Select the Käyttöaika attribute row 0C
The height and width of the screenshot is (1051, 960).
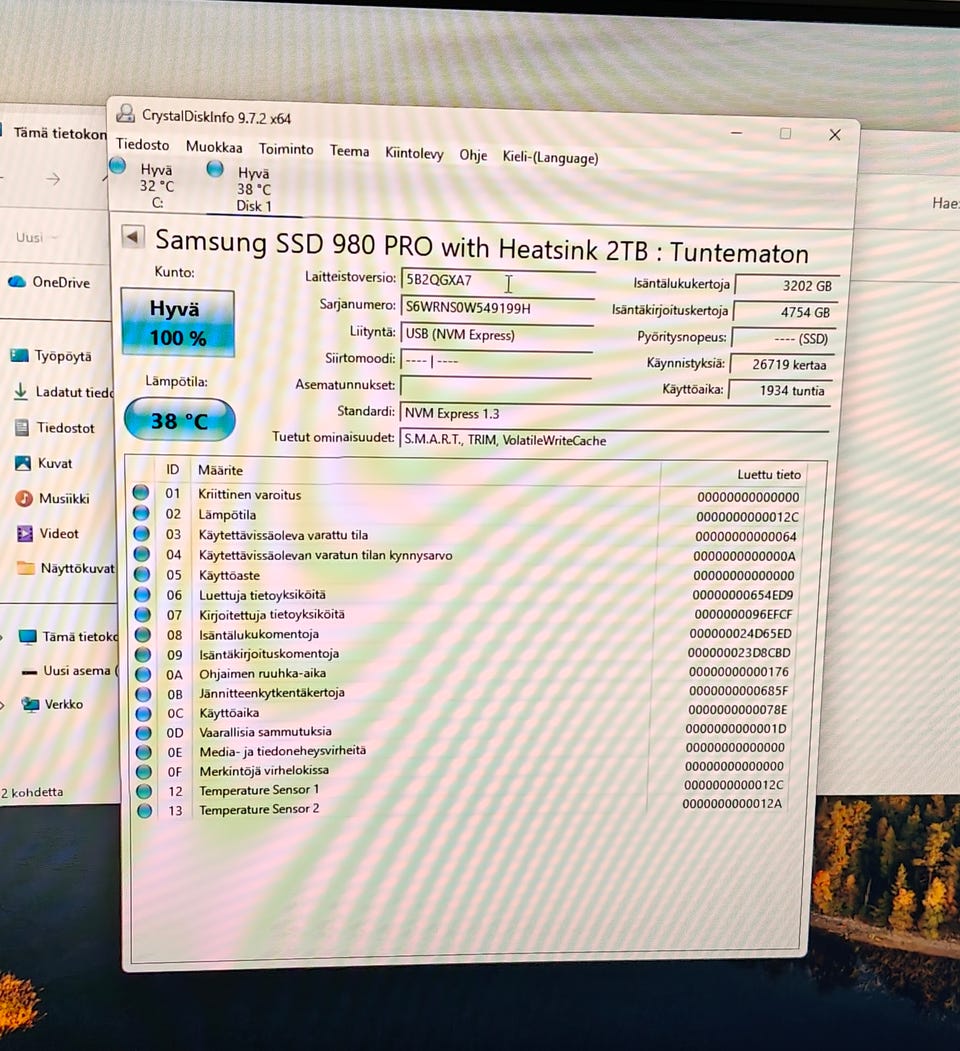click(x=463, y=712)
